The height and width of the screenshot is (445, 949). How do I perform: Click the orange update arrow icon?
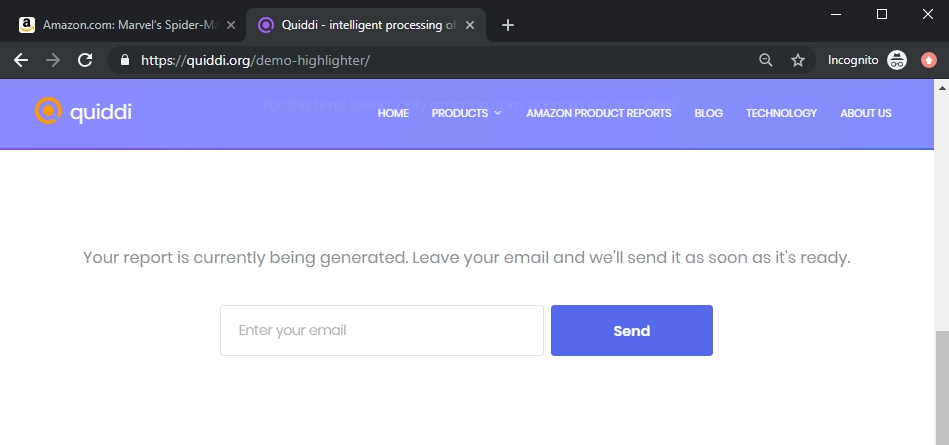(928, 60)
